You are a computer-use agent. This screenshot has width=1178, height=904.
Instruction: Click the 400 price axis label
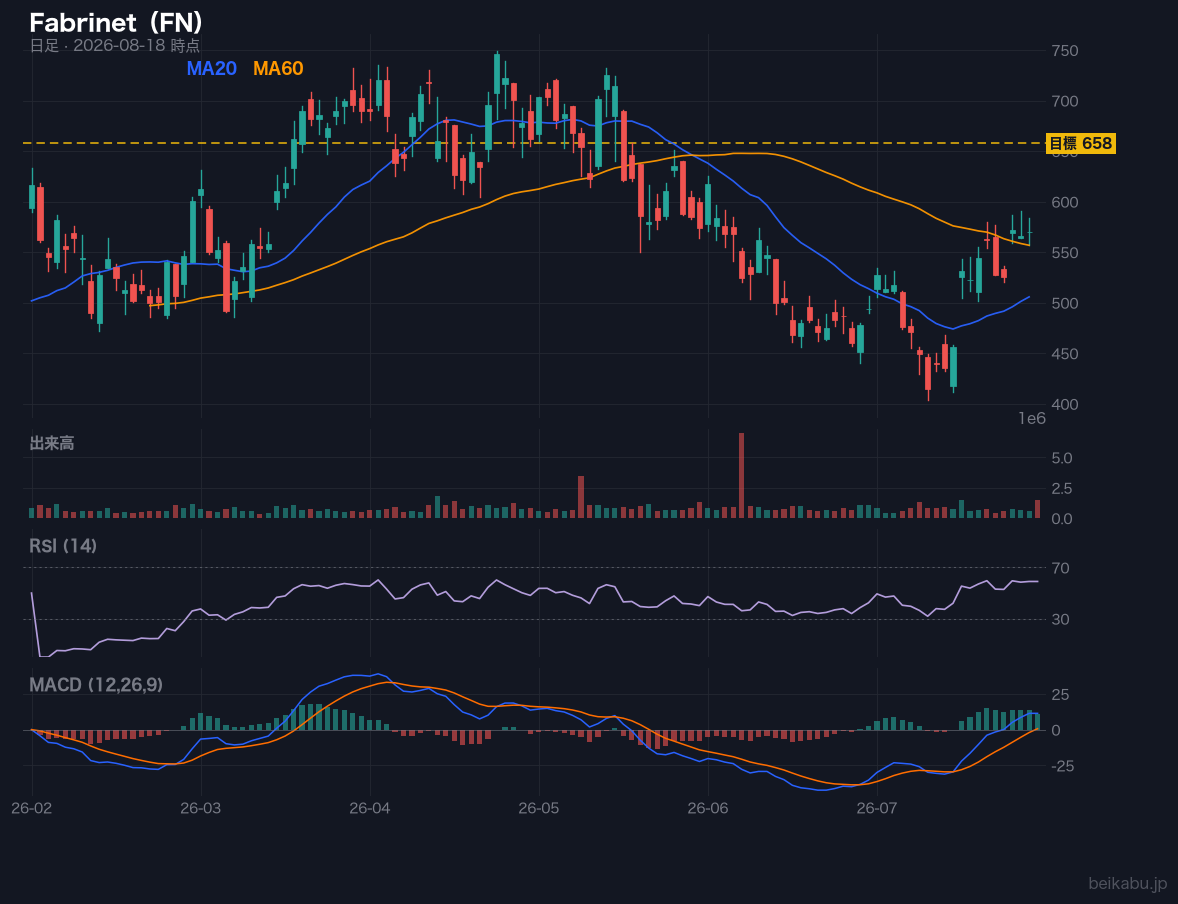coord(1065,404)
